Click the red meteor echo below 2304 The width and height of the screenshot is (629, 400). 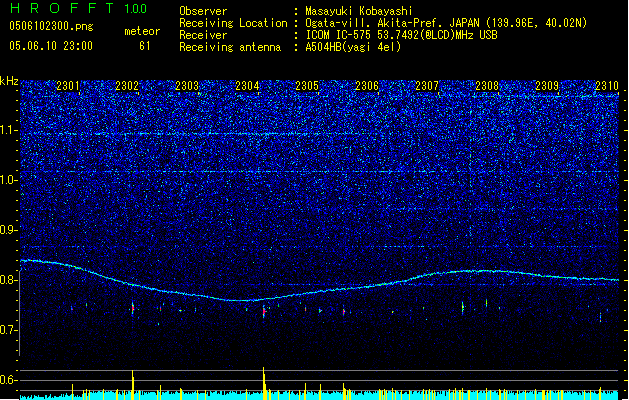coord(264,311)
